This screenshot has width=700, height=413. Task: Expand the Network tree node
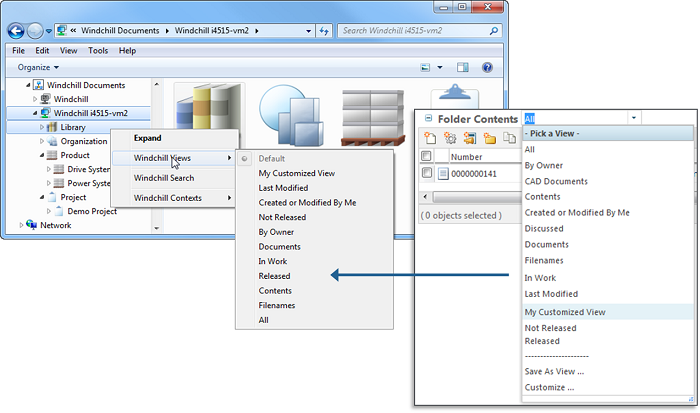[21, 225]
